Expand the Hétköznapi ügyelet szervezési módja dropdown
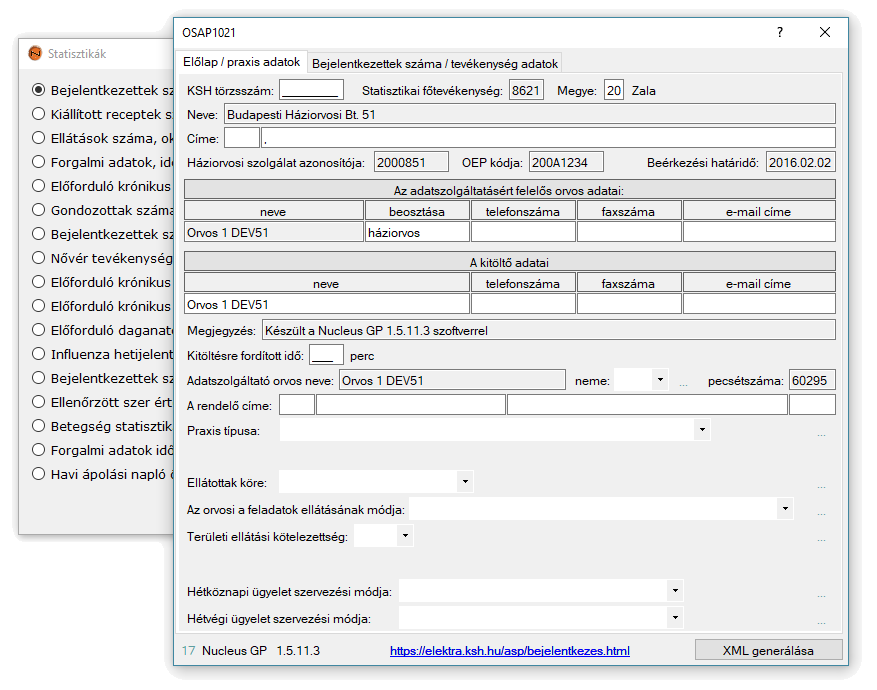 coord(675,590)
